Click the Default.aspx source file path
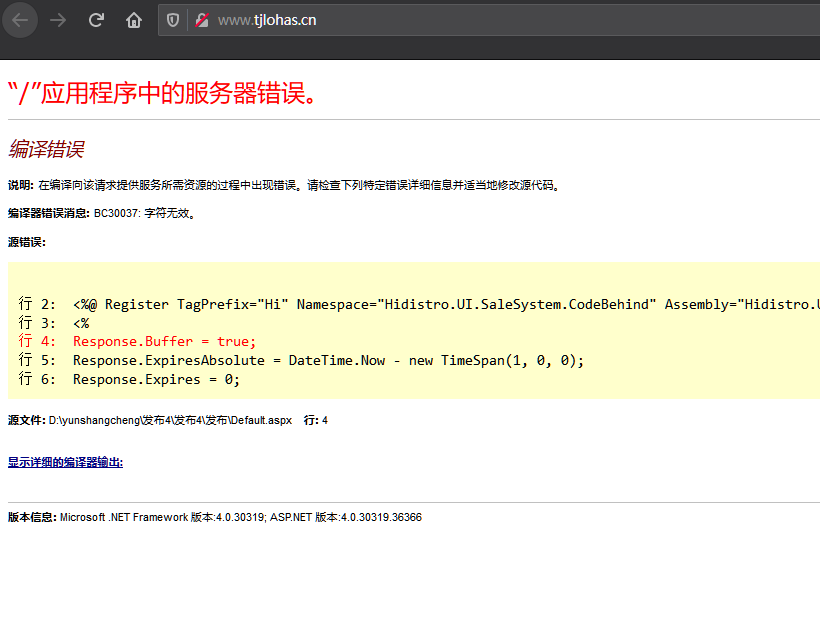Image resolution: width=820 pixels, height=618 pixels. [x=170, y=420]
